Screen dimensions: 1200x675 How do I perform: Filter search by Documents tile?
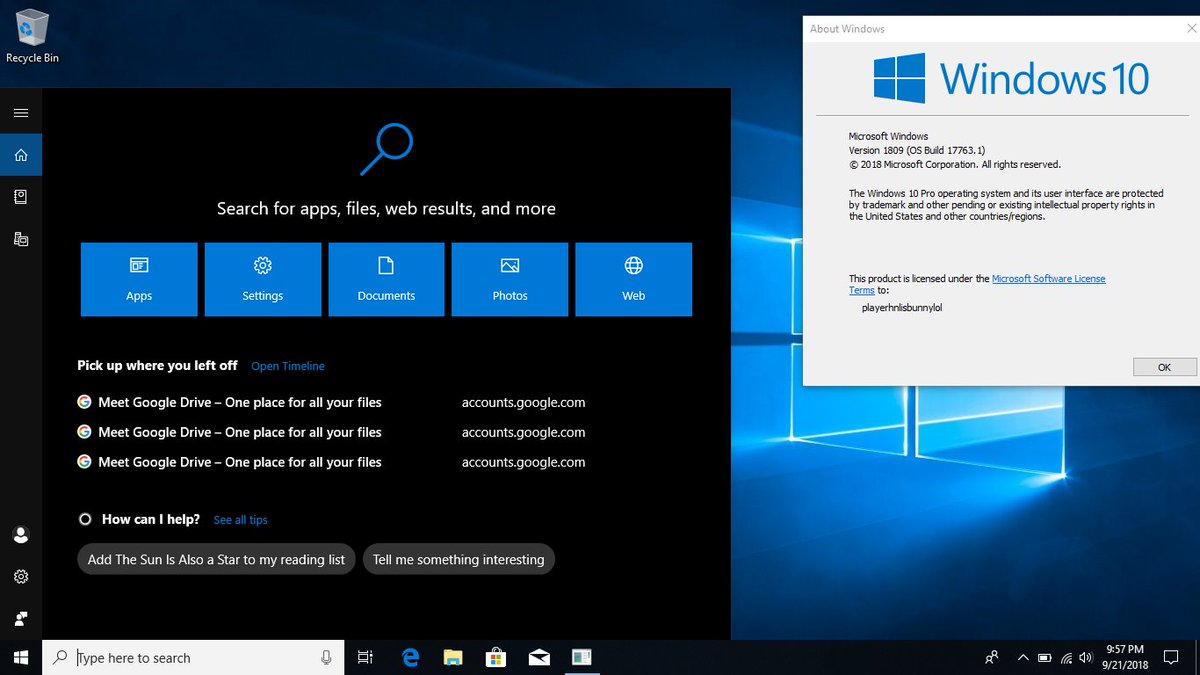pos(386,279)
